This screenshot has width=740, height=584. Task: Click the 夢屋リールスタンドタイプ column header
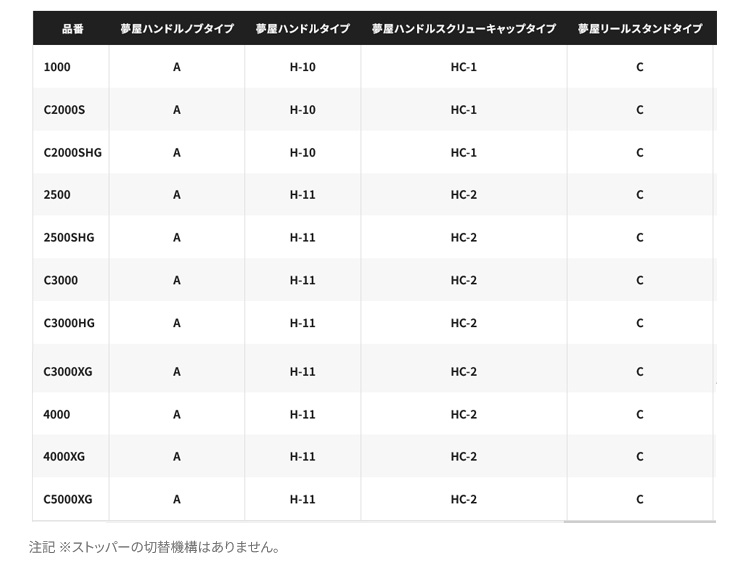tap(640, 29)
